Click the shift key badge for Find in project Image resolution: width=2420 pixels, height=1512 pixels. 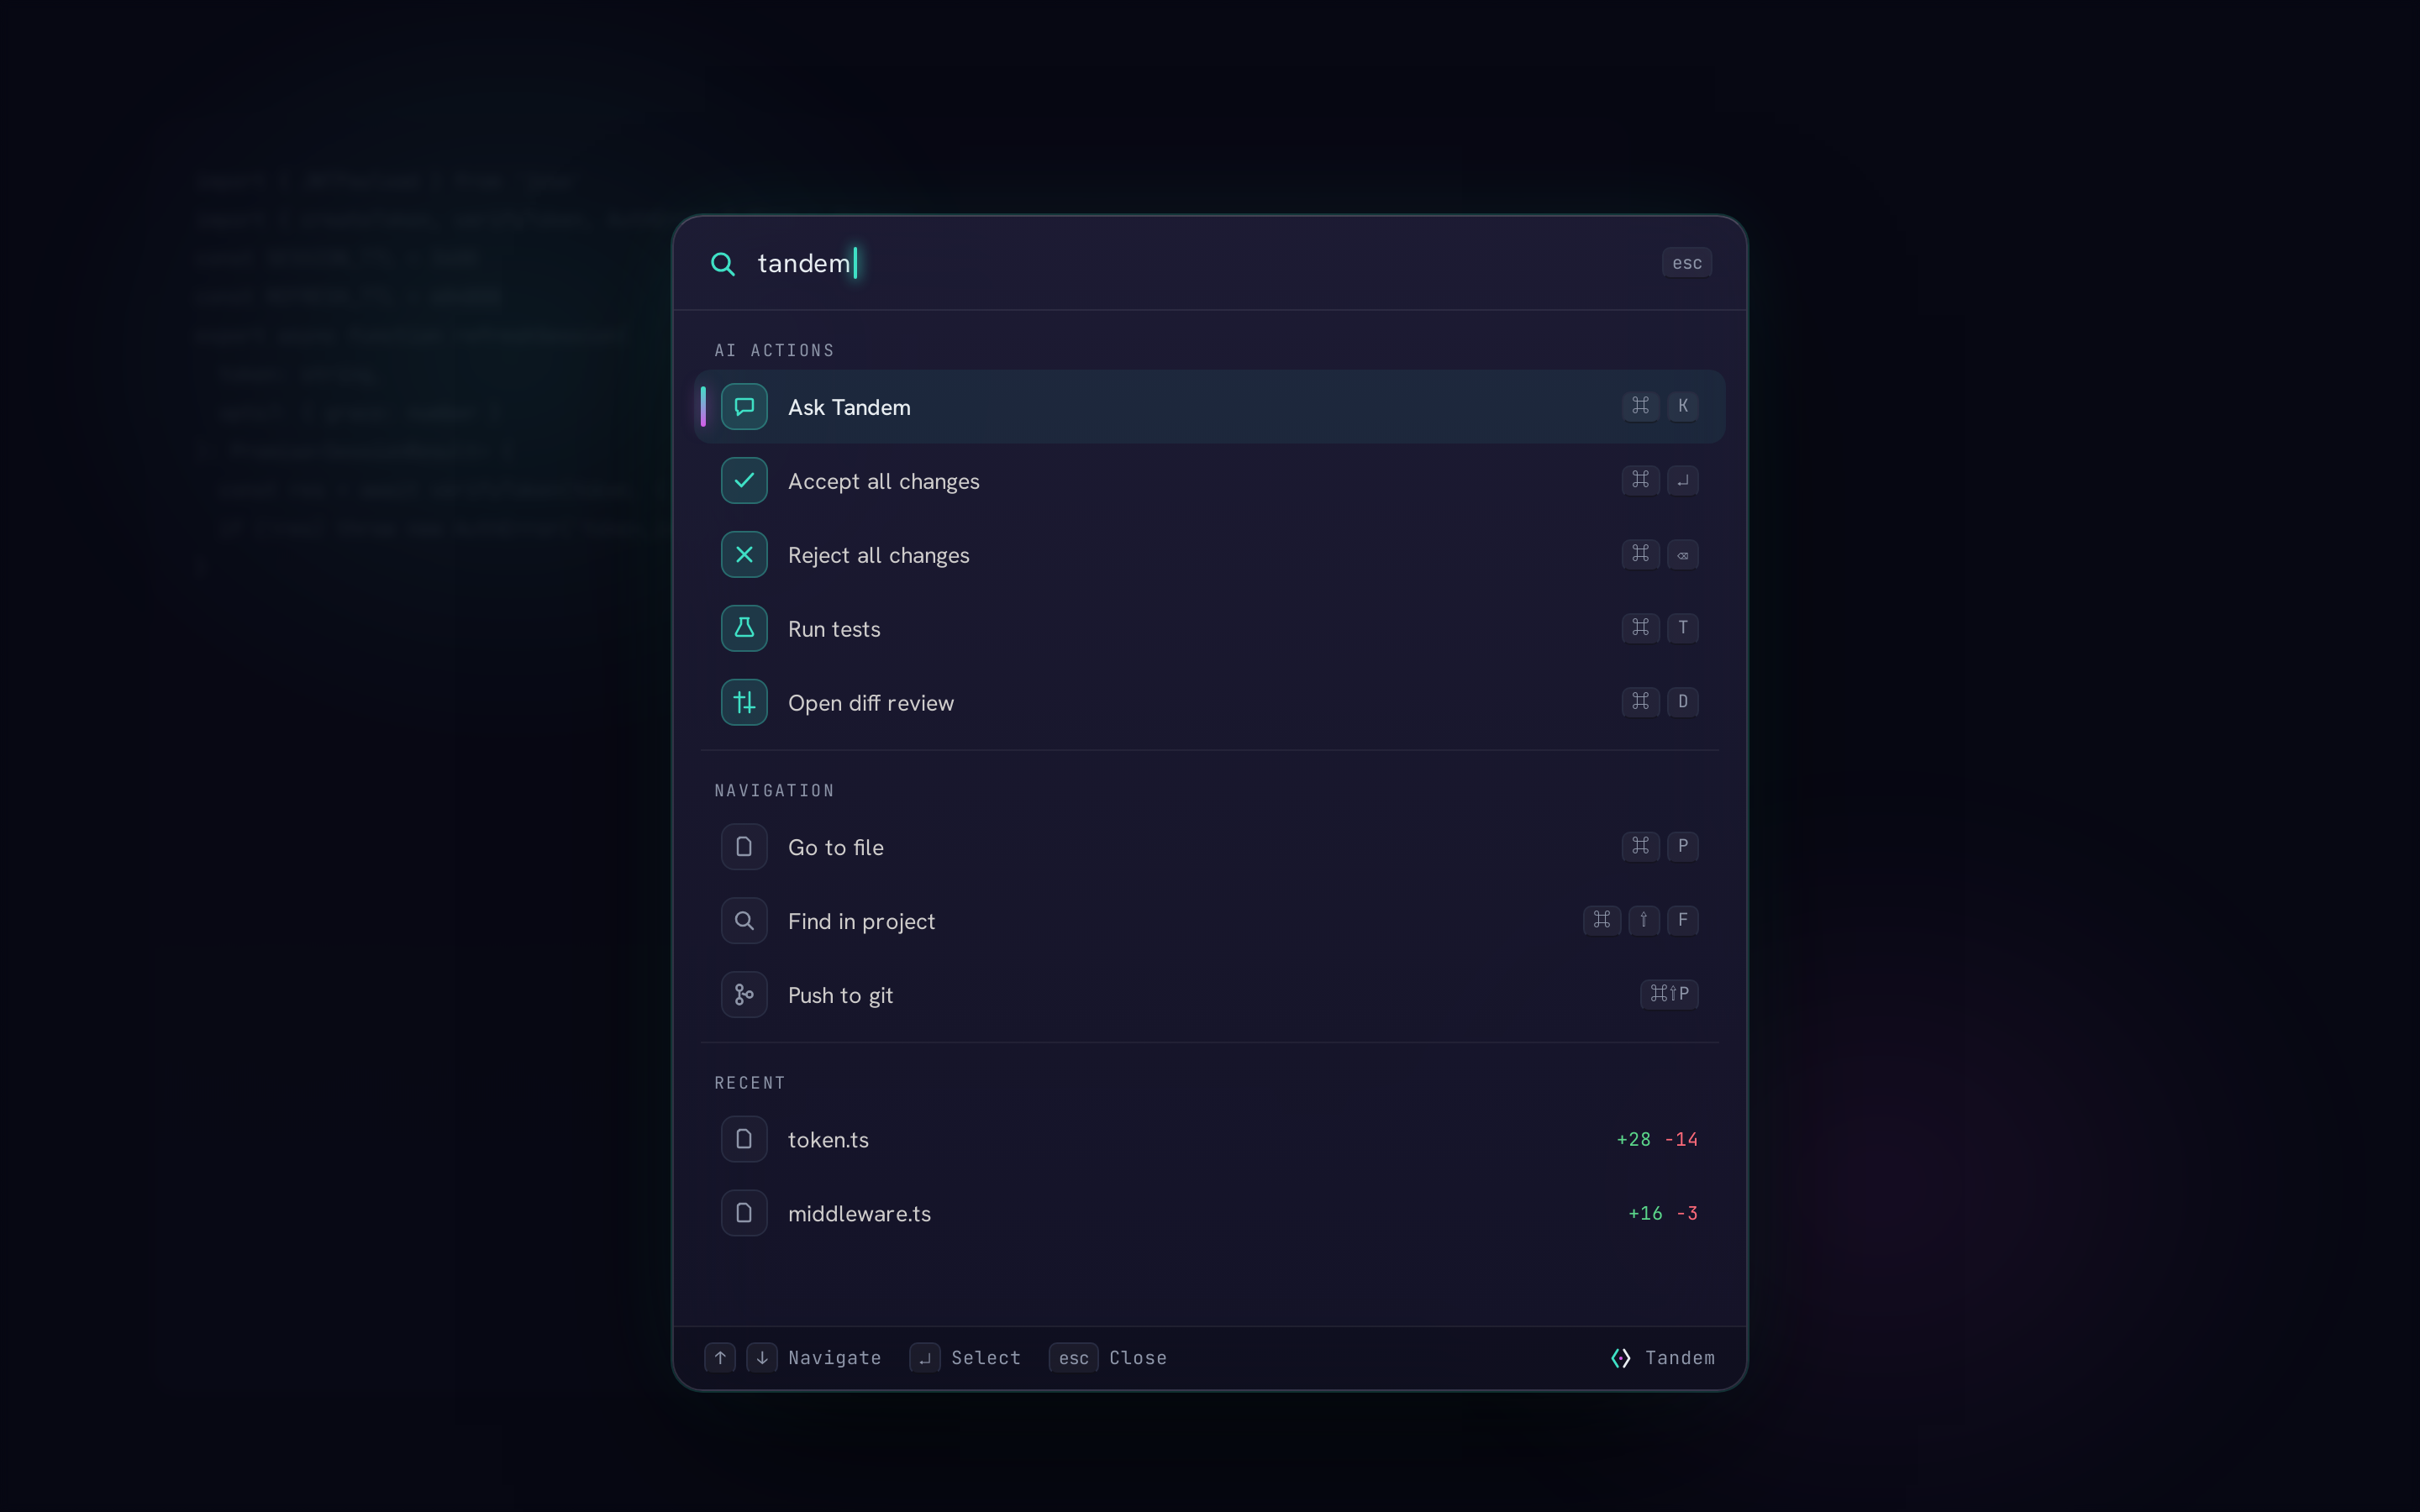click(1644, 920)
